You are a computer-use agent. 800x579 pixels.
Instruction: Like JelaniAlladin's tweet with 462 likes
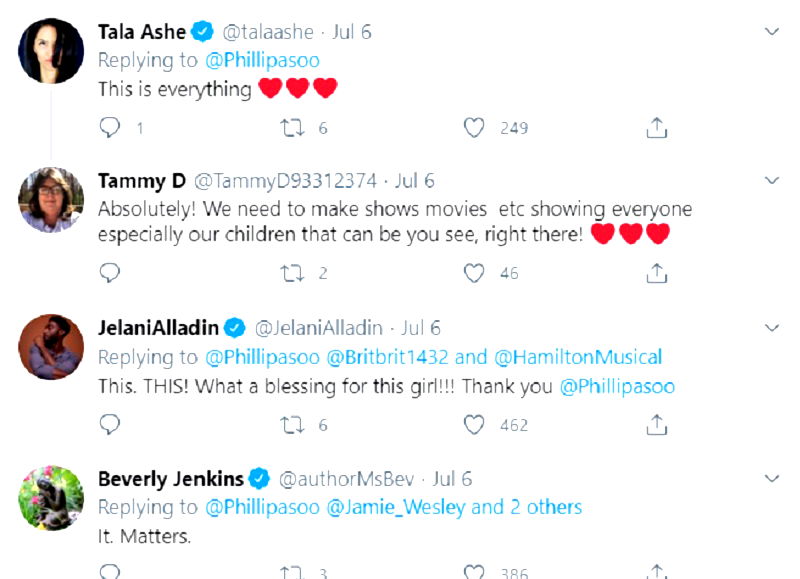tap(475, 425)
